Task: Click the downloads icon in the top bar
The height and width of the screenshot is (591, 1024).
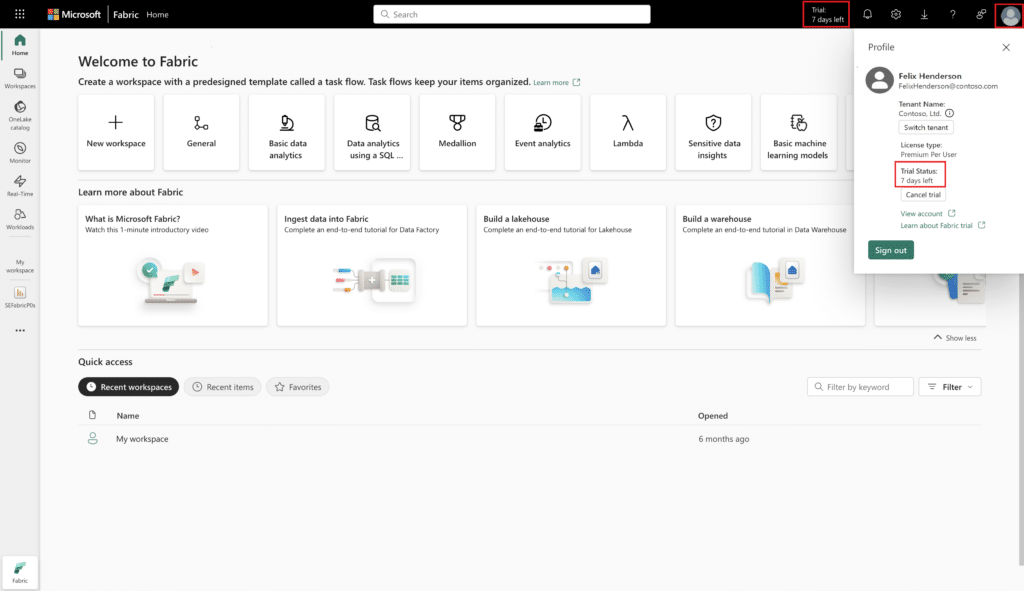Action: (924, 14)
